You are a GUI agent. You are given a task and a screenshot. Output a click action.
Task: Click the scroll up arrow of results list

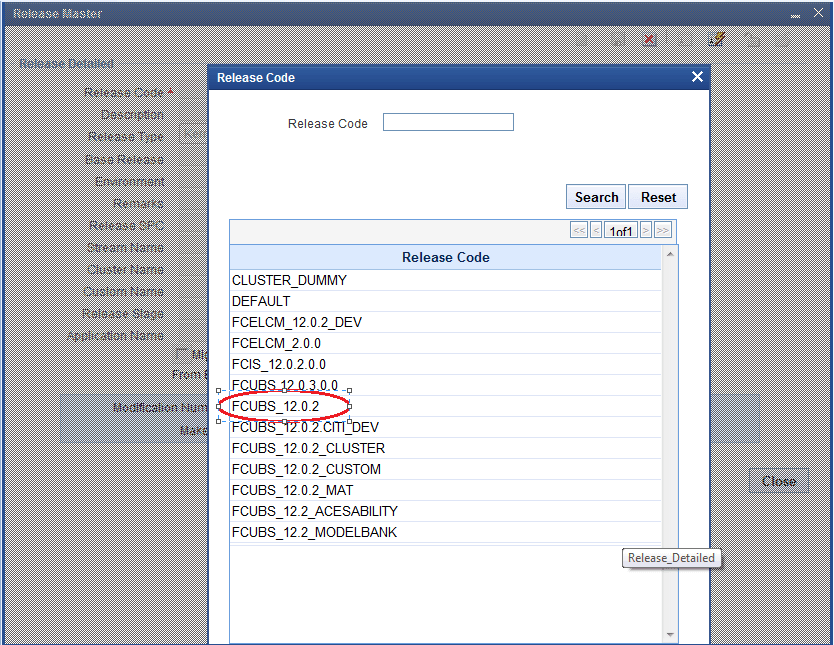click(670, 254)
